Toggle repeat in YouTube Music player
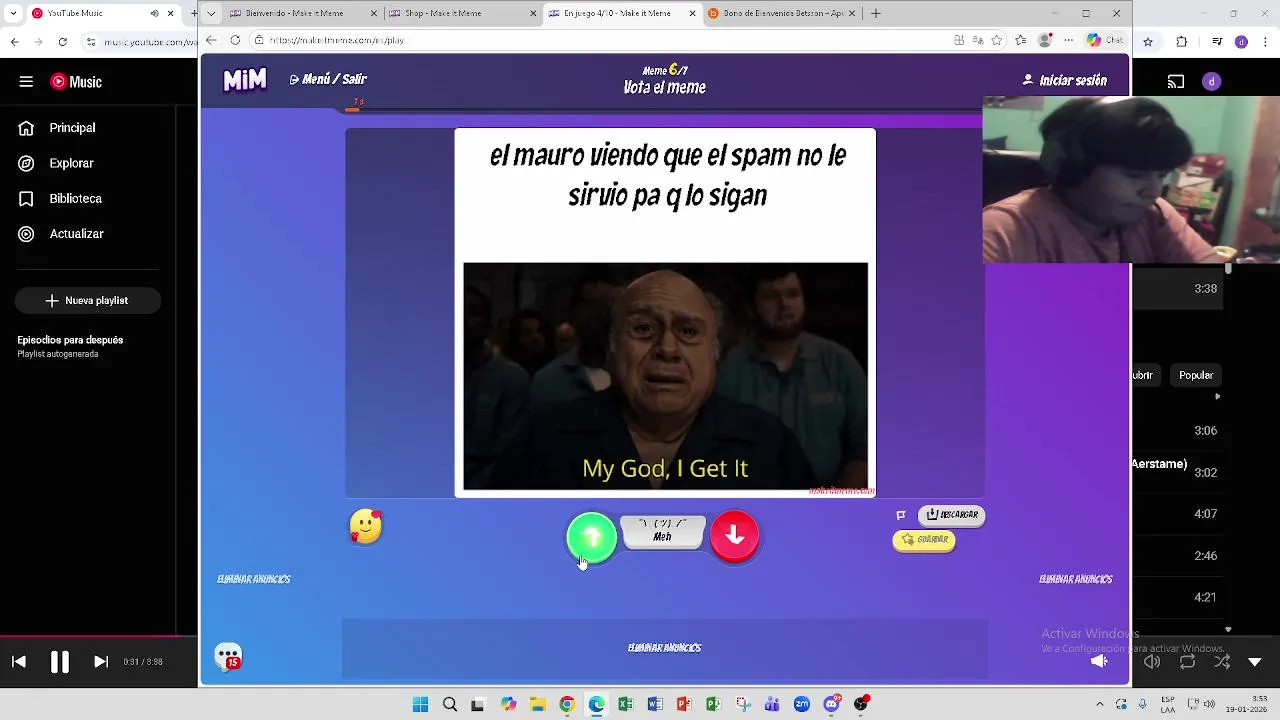The height and width of the screenshot is (720, 1280). 1187,662
